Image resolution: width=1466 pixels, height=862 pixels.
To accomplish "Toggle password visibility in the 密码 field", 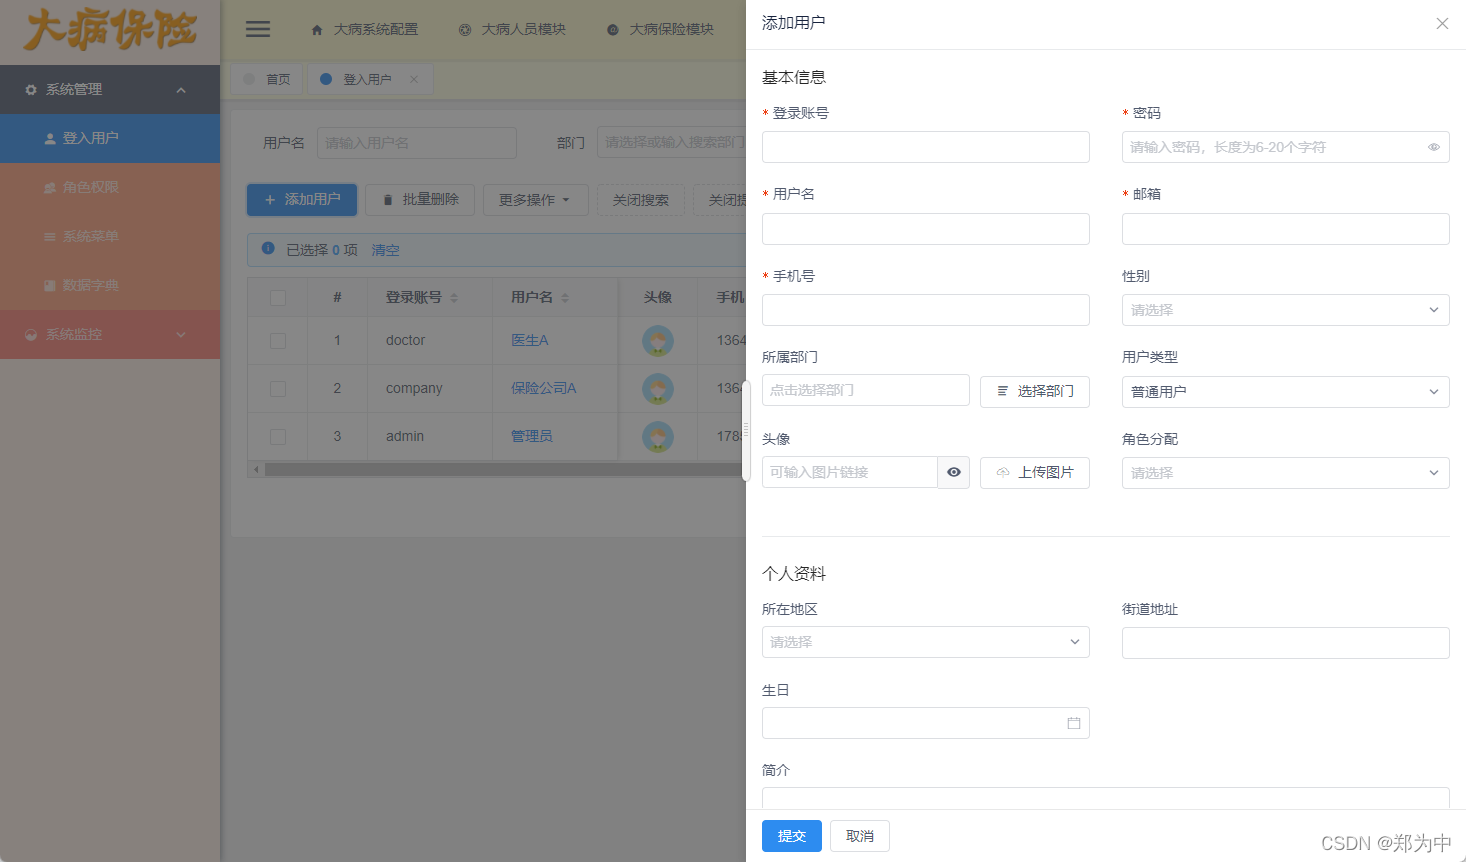I will [1434, 146].
